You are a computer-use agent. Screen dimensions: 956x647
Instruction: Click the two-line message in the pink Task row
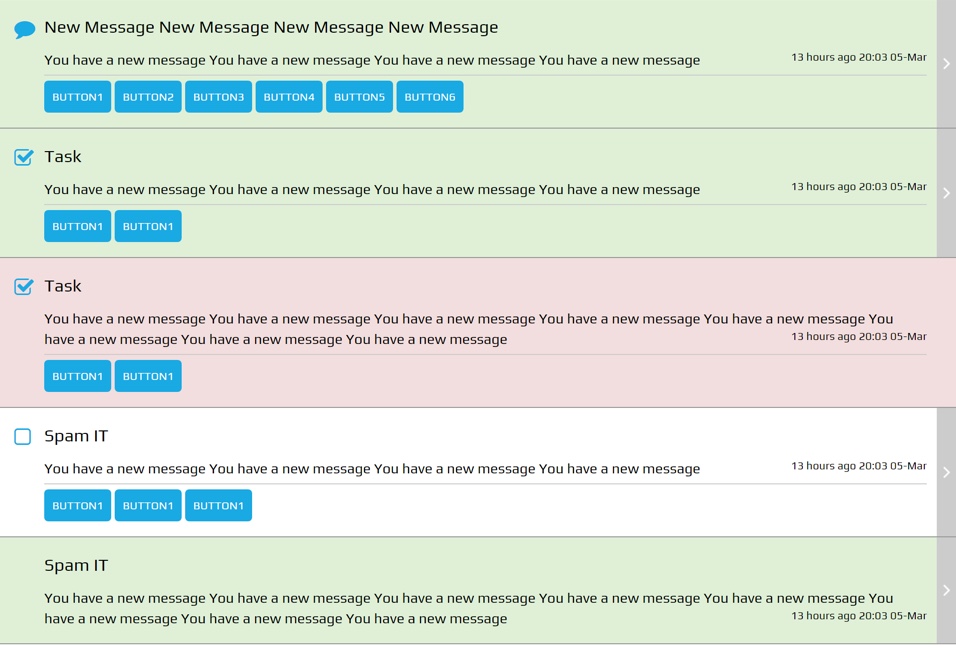point(468,329)
